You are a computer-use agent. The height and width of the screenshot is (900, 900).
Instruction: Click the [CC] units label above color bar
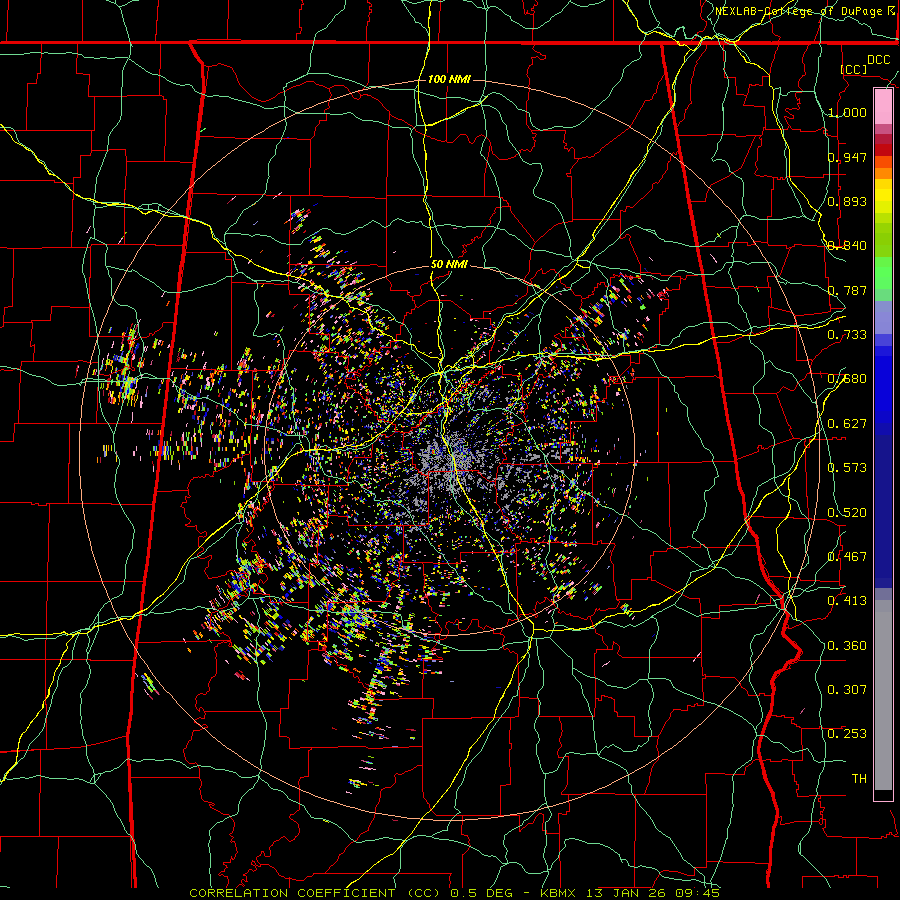(854, 69)
